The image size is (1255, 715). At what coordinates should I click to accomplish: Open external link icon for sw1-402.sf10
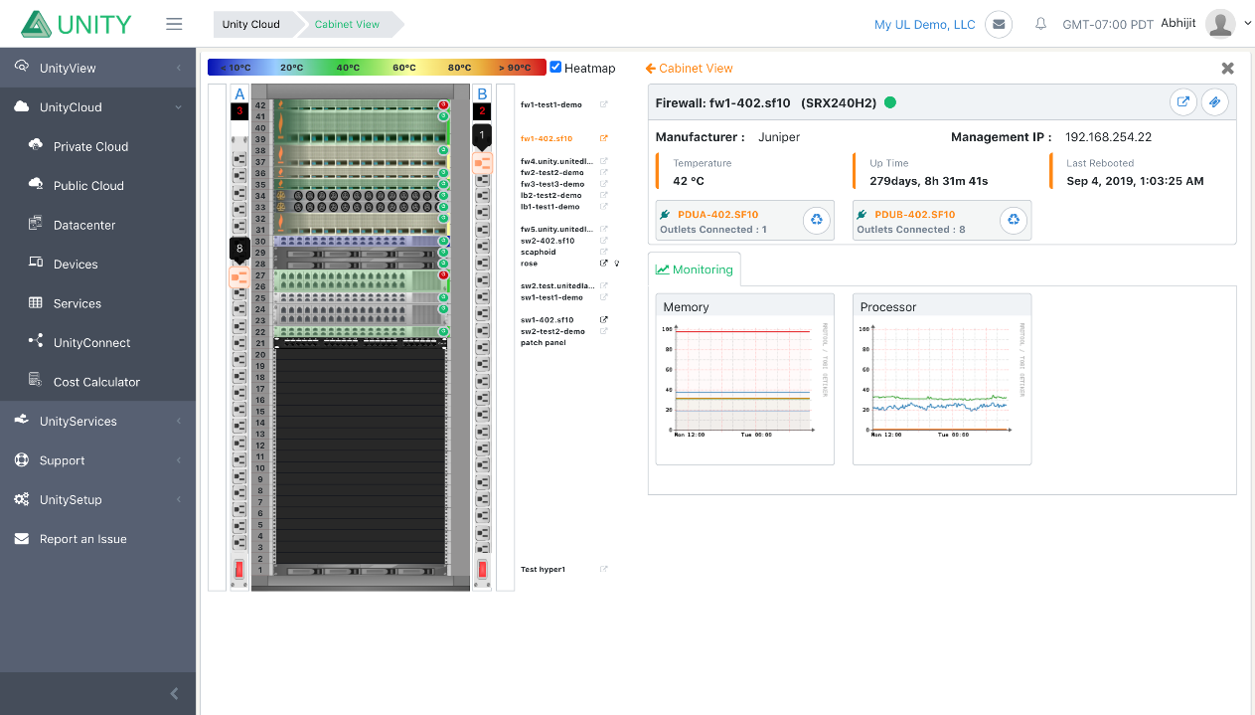pos(604,320)
